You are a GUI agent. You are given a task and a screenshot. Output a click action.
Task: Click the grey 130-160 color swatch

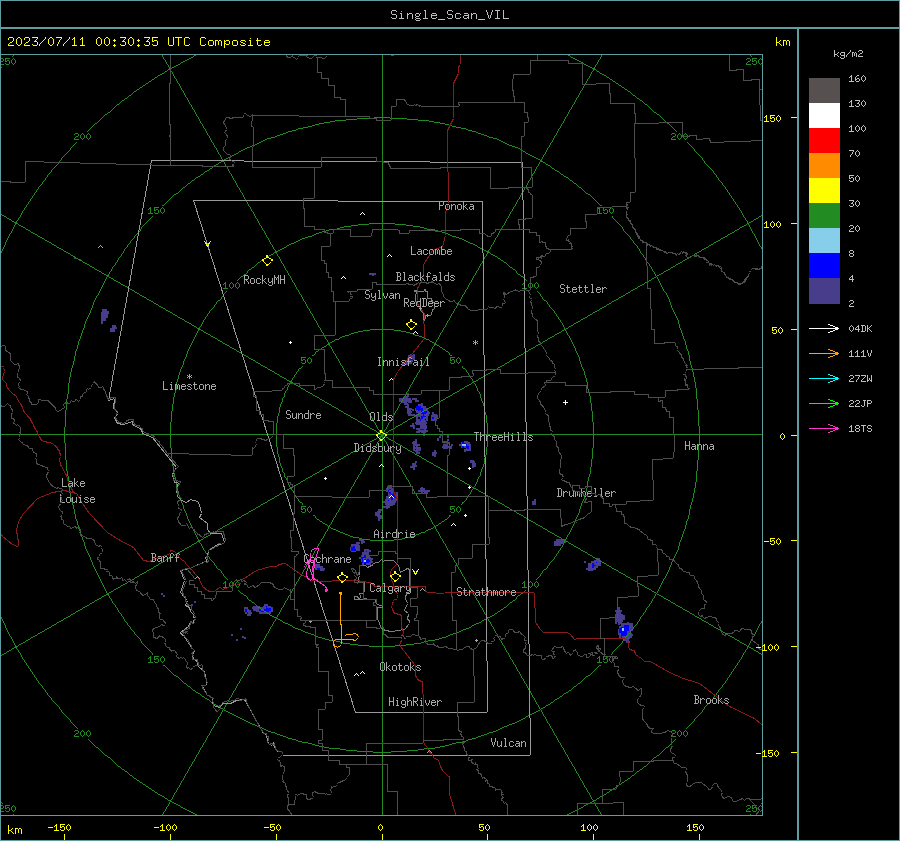824,91
